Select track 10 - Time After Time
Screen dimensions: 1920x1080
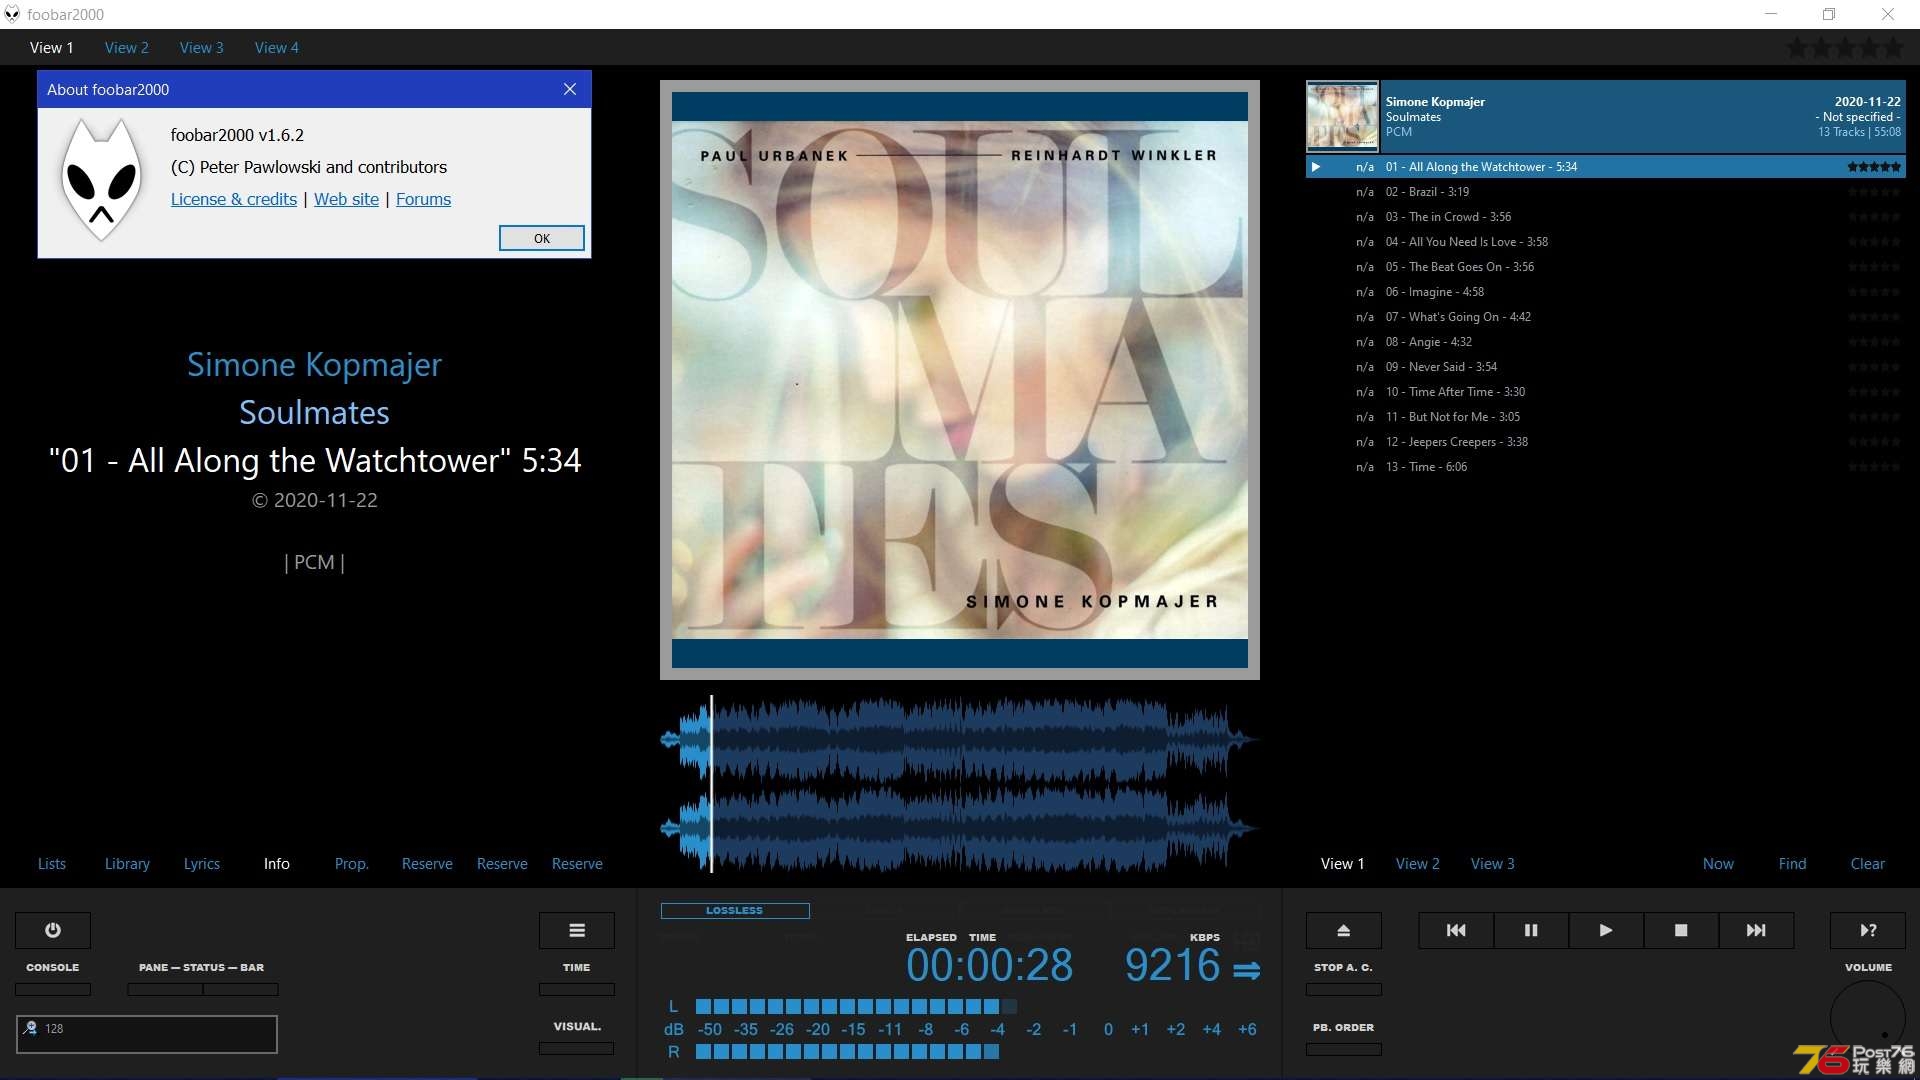pyautogui.click(x=1606, y=392)
